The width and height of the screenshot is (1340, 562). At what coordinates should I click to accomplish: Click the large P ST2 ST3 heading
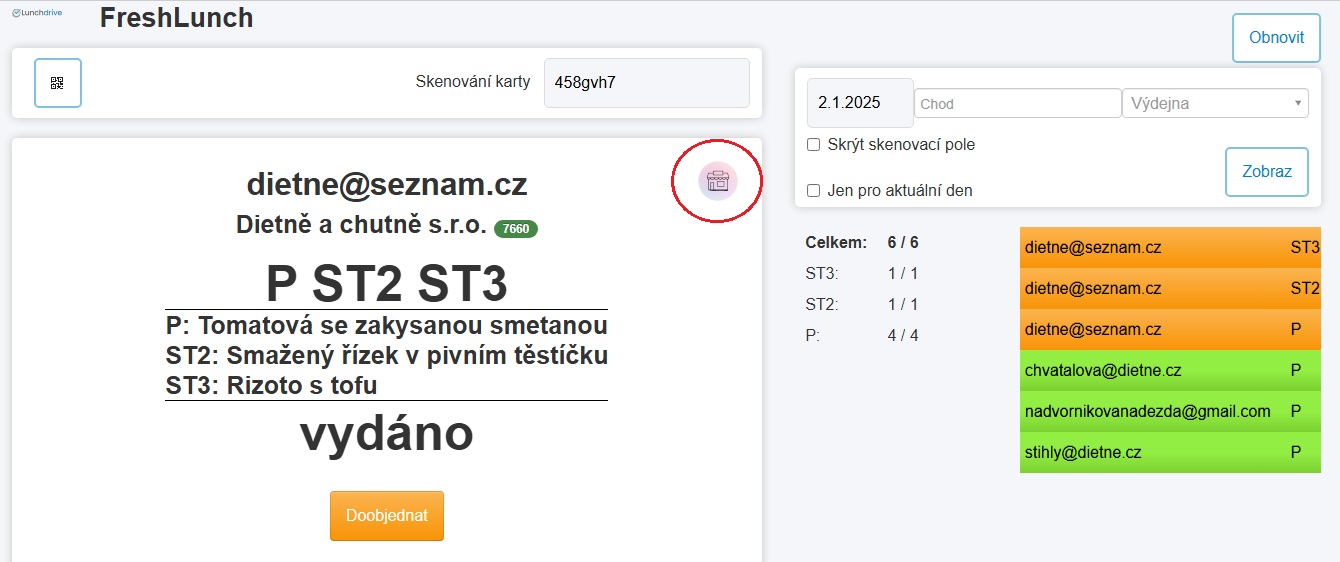387,284
